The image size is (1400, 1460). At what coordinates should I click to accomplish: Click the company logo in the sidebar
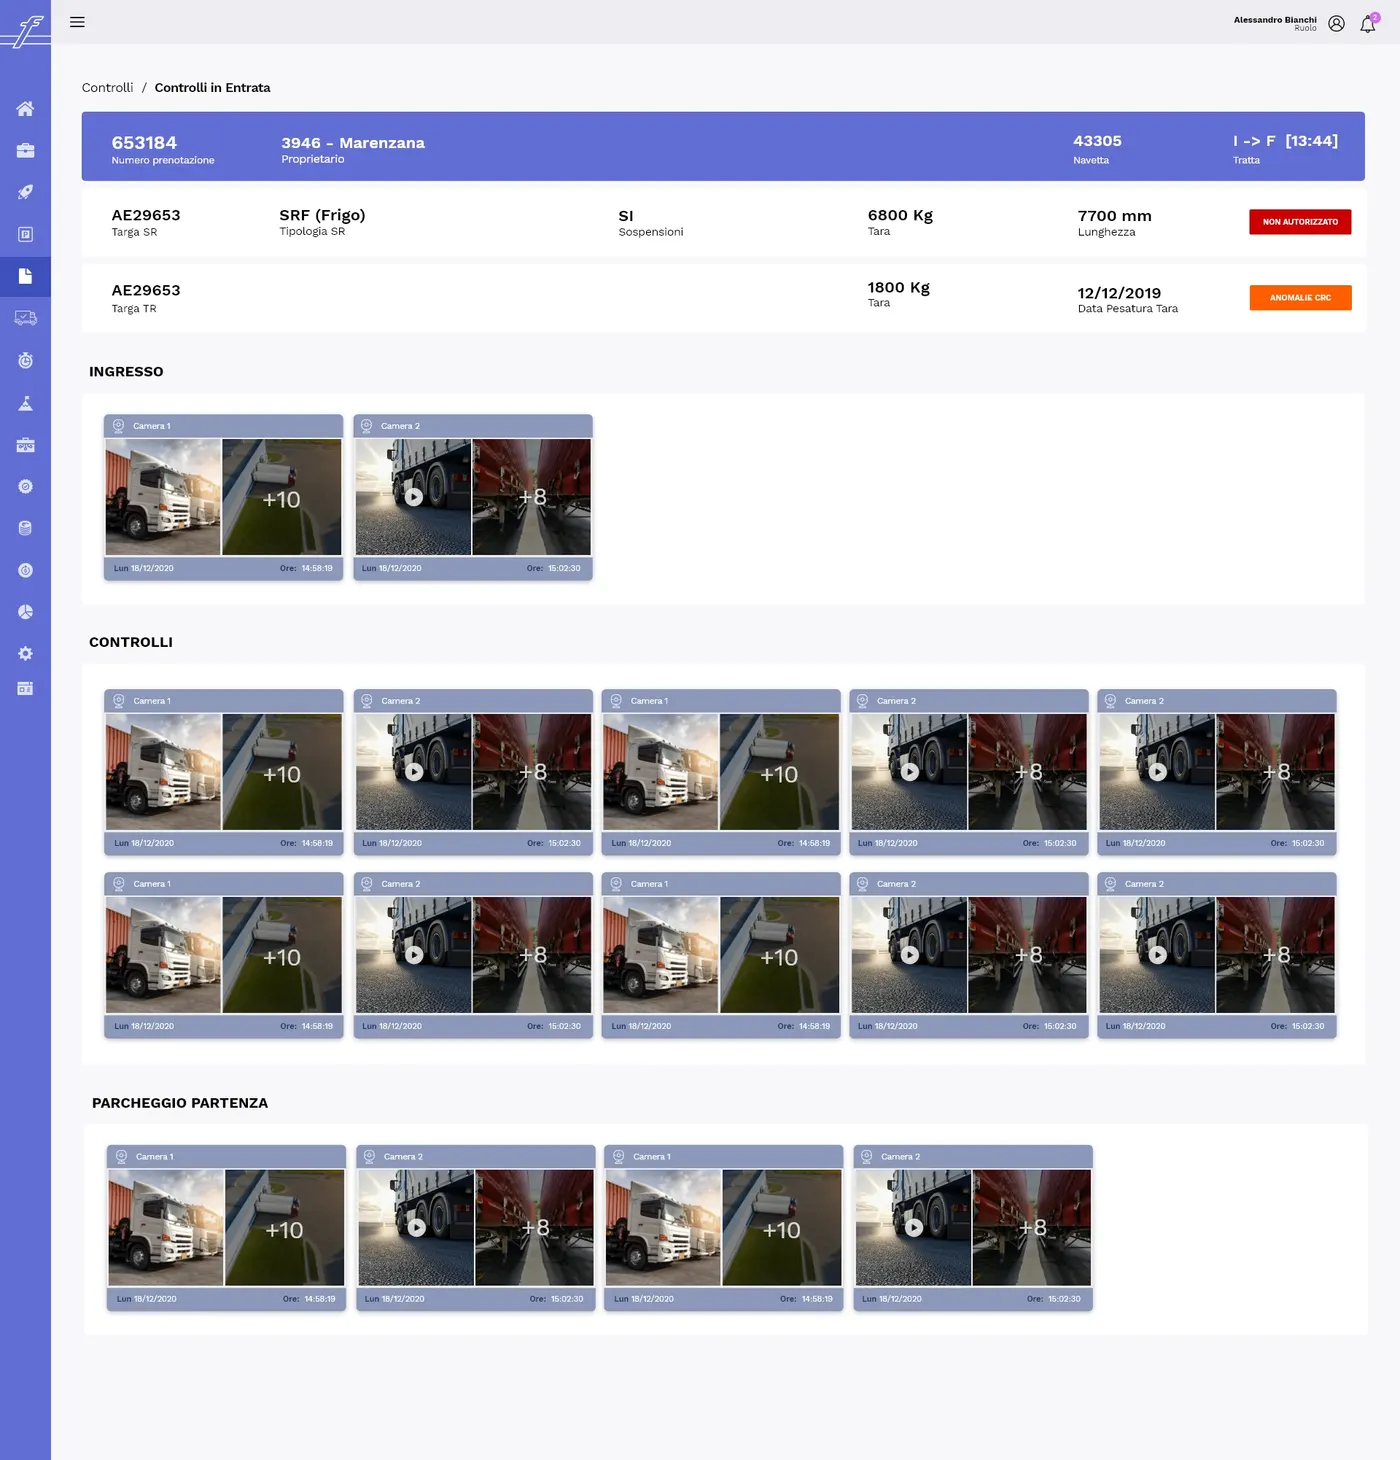(25, 31)
